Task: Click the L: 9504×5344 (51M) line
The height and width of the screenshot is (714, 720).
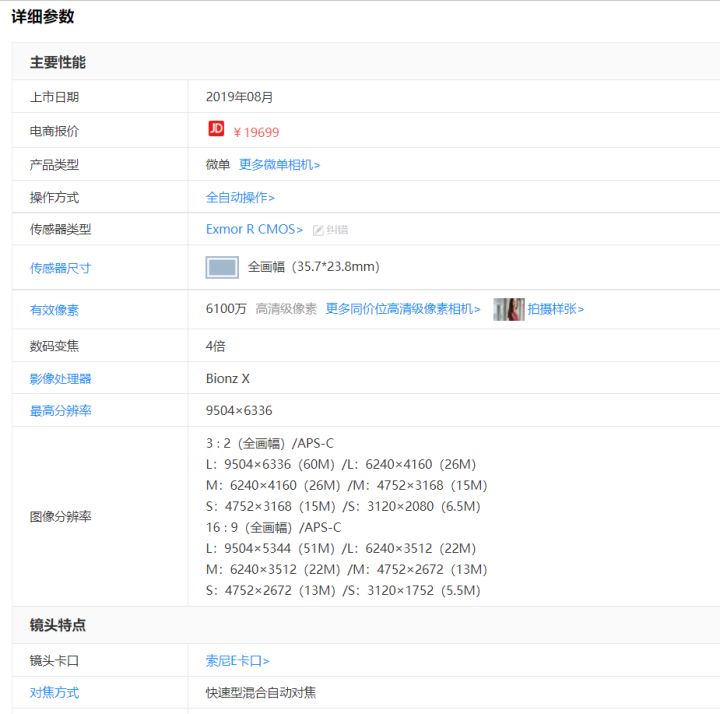Action: click(341, 549)
